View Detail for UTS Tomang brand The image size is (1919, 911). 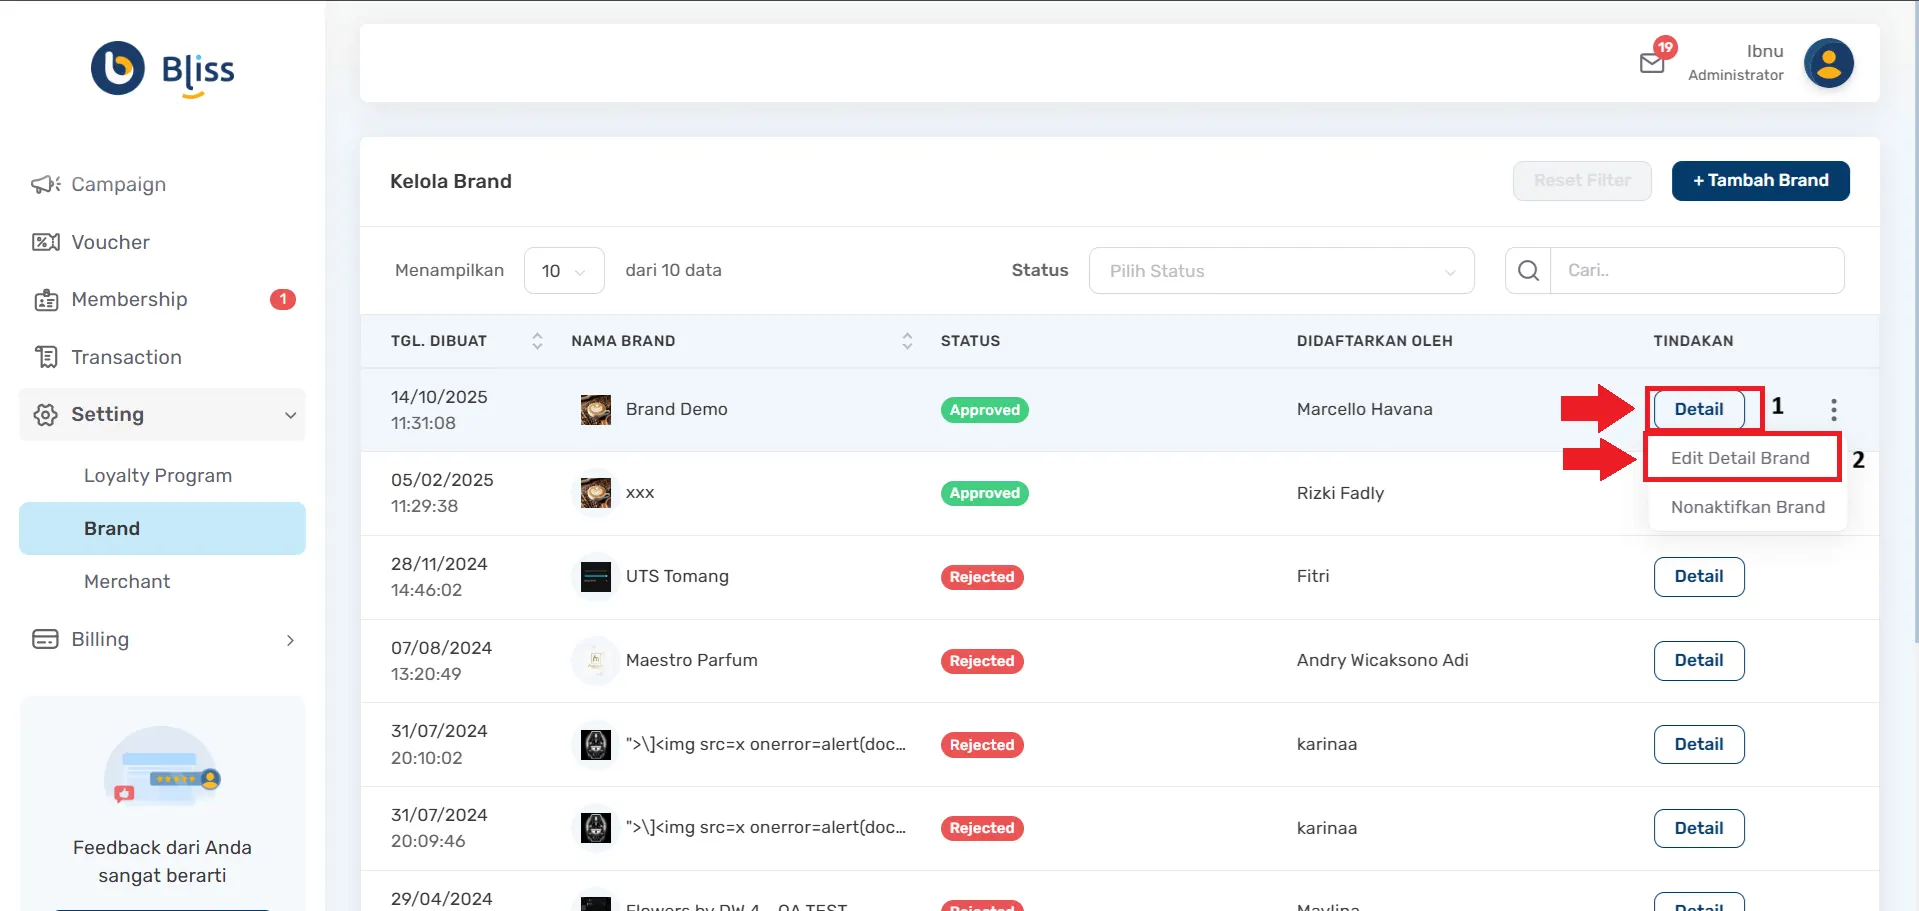[1698, 577]
